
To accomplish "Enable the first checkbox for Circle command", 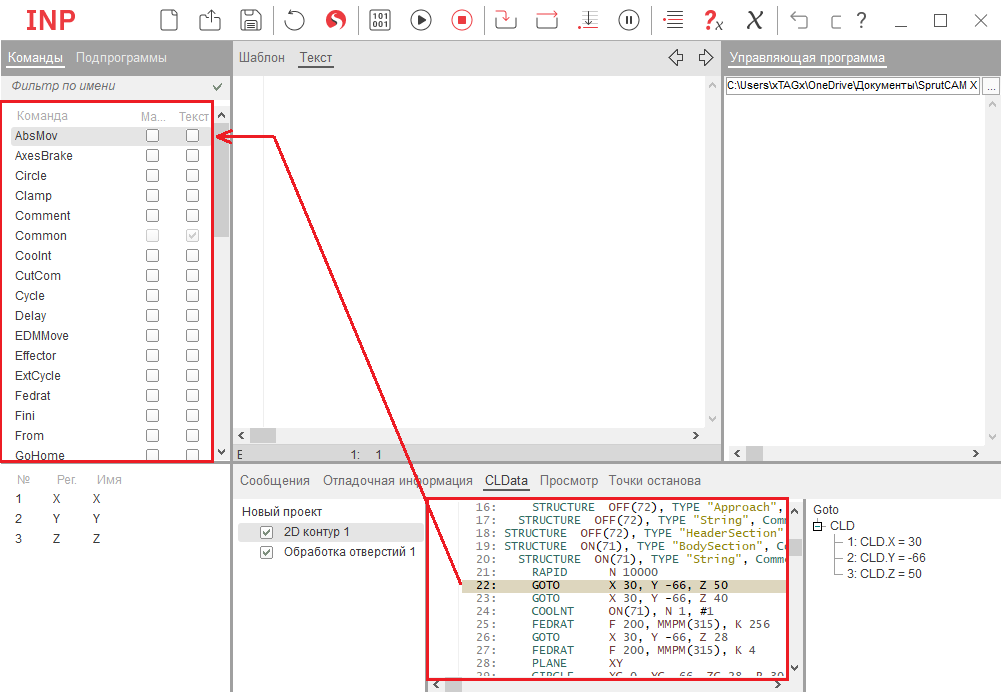I will [152, 176].
